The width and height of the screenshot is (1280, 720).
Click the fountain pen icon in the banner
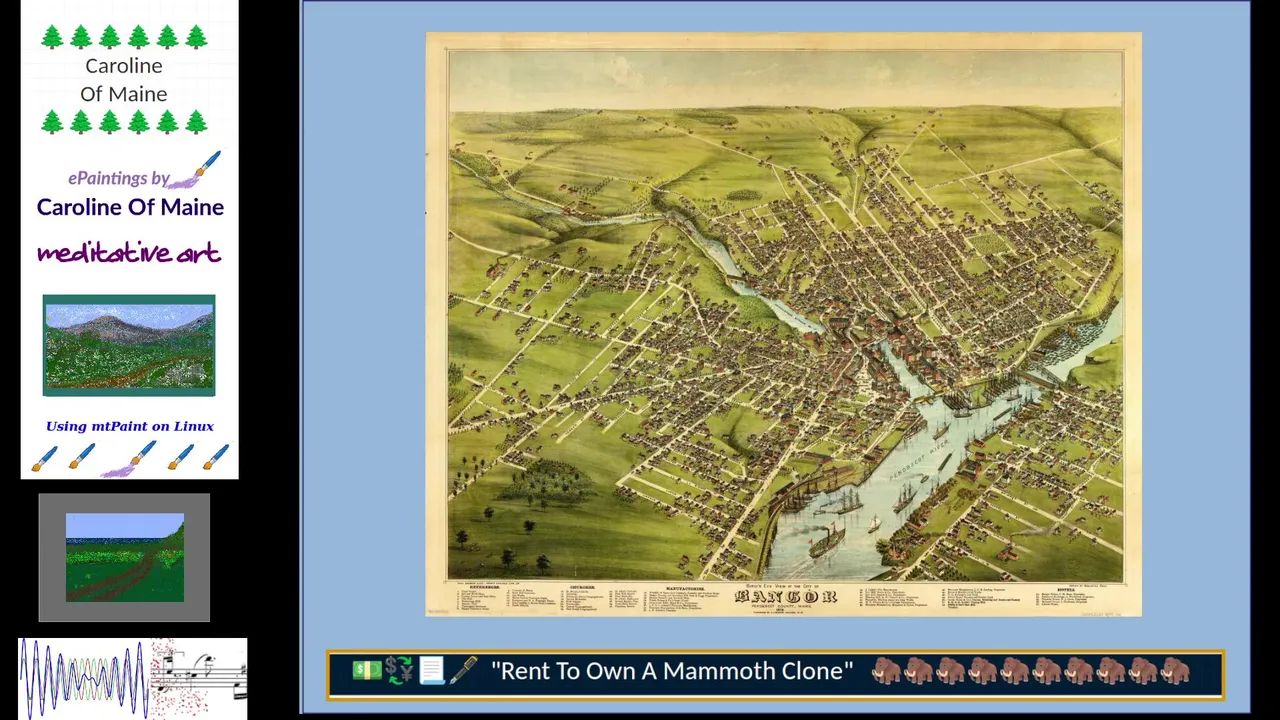point(463,671)
